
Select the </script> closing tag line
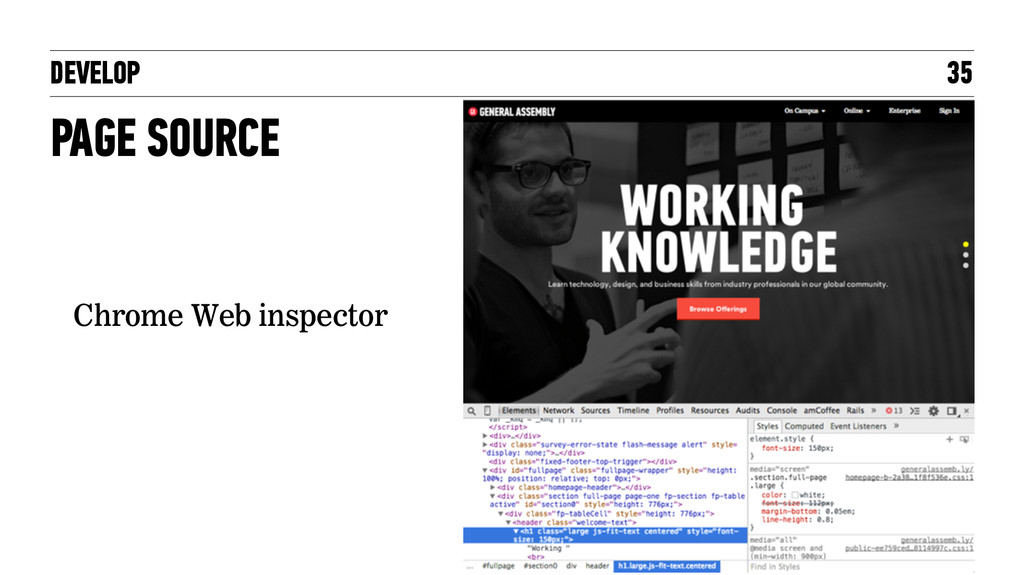click(x=508, y=427)
